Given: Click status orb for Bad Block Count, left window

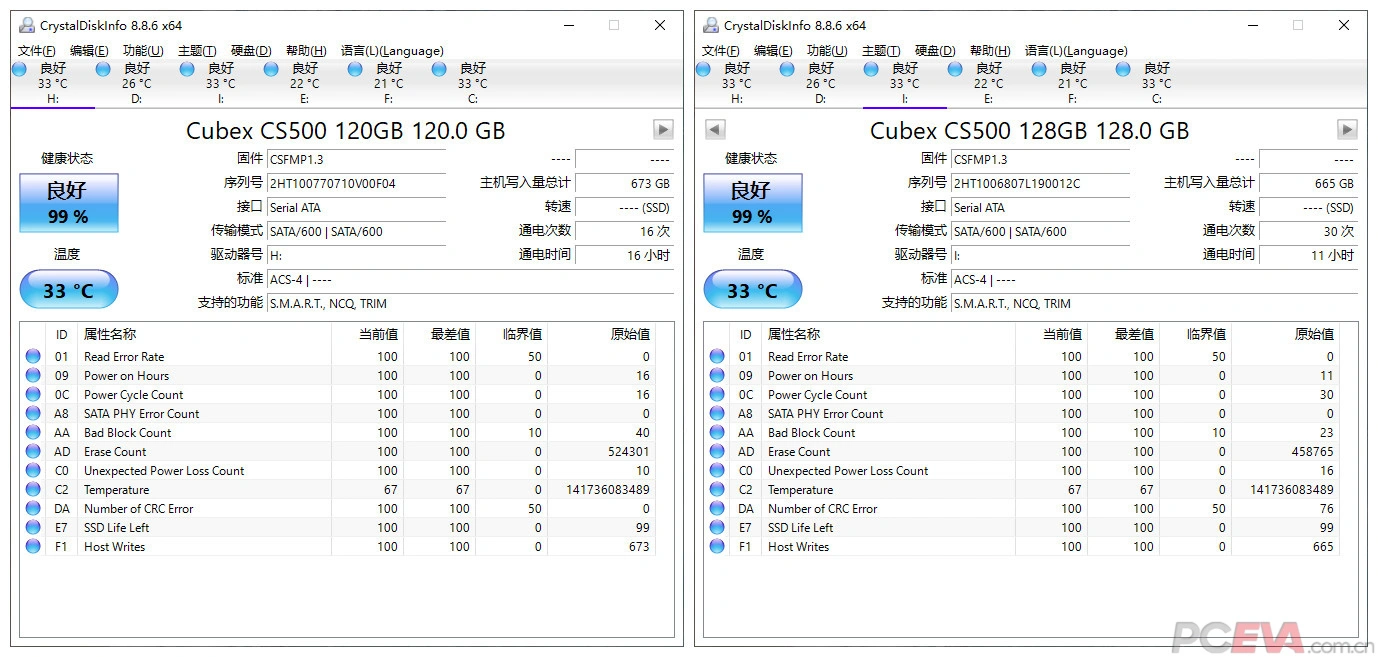Looking at the screenshot, I should click(33, 432).
